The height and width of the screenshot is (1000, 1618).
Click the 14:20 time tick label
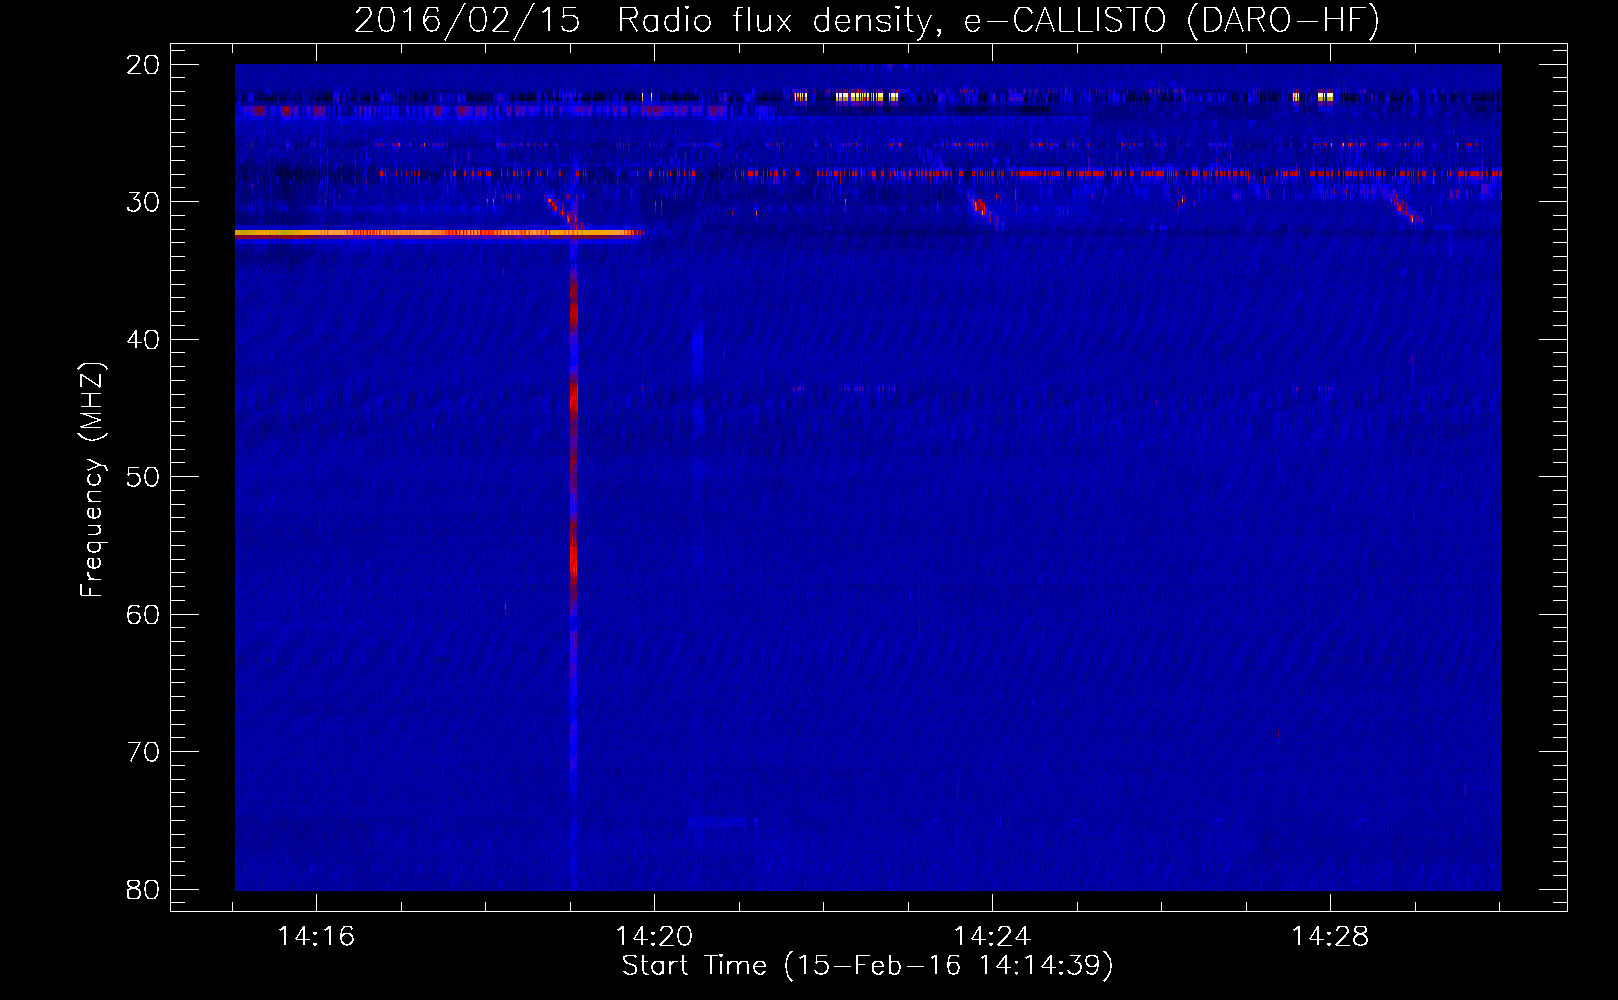click(654, 936)
